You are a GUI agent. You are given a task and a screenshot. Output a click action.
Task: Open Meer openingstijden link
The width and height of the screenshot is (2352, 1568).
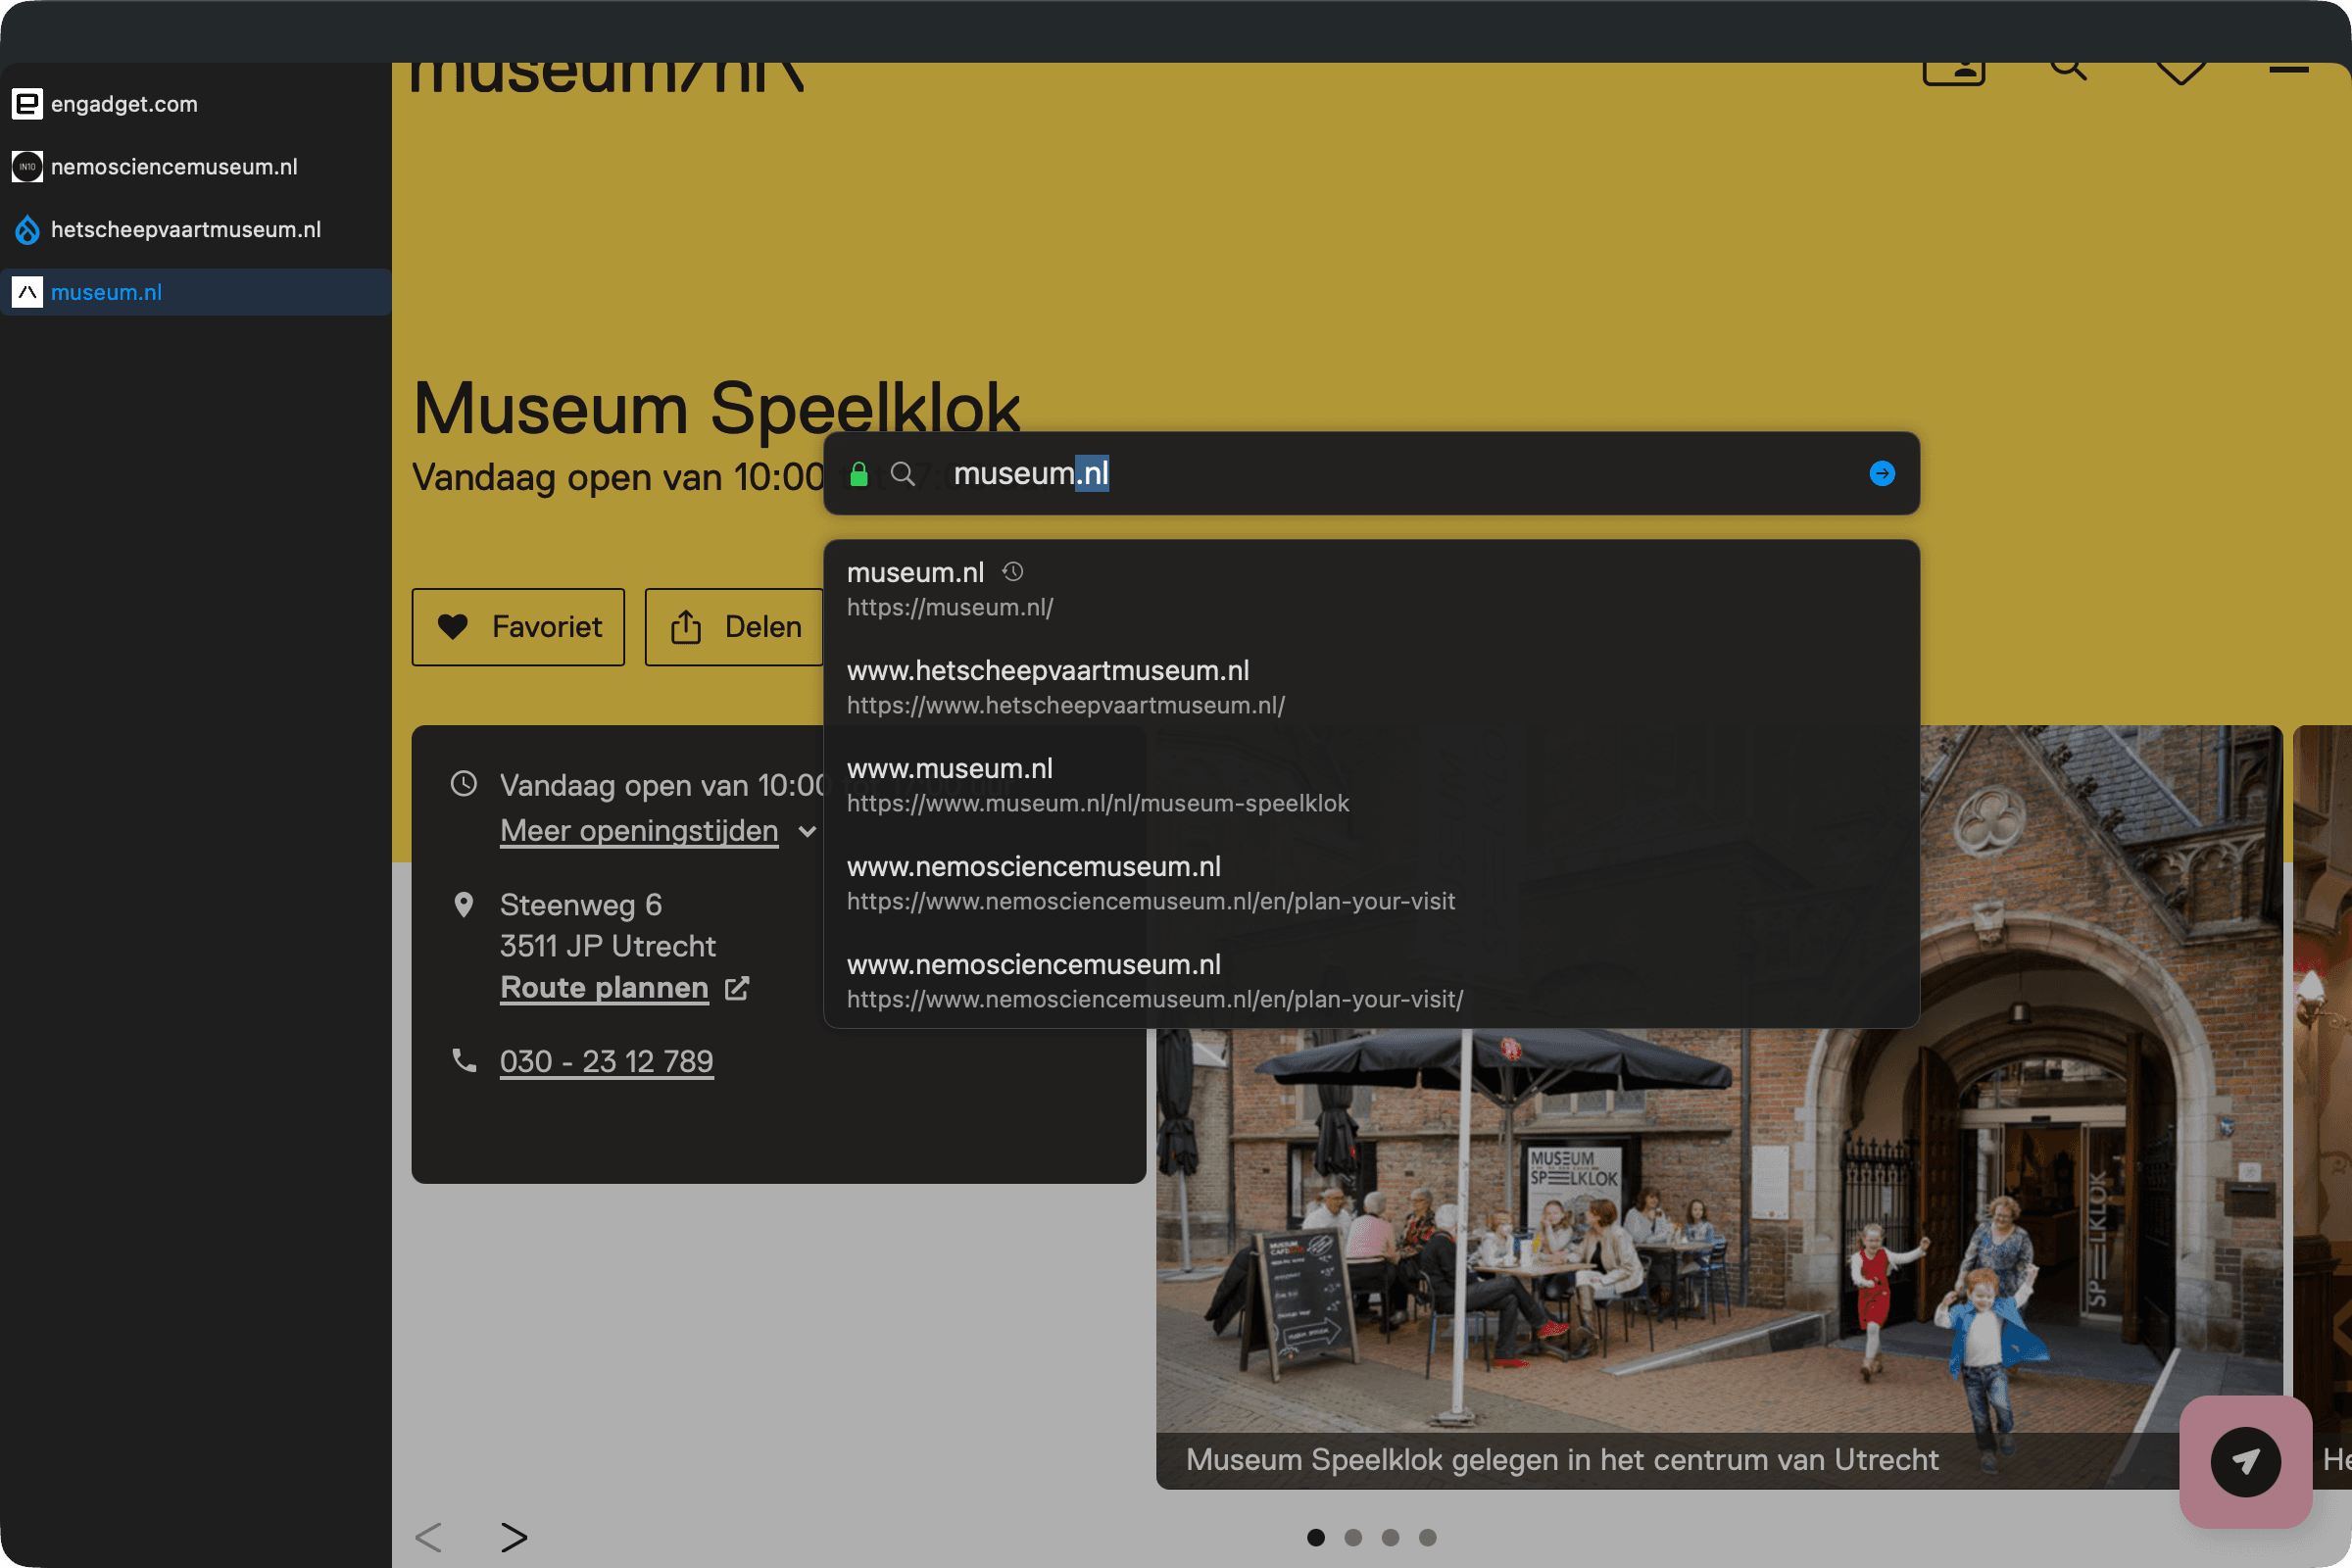[x=639, y=831]
